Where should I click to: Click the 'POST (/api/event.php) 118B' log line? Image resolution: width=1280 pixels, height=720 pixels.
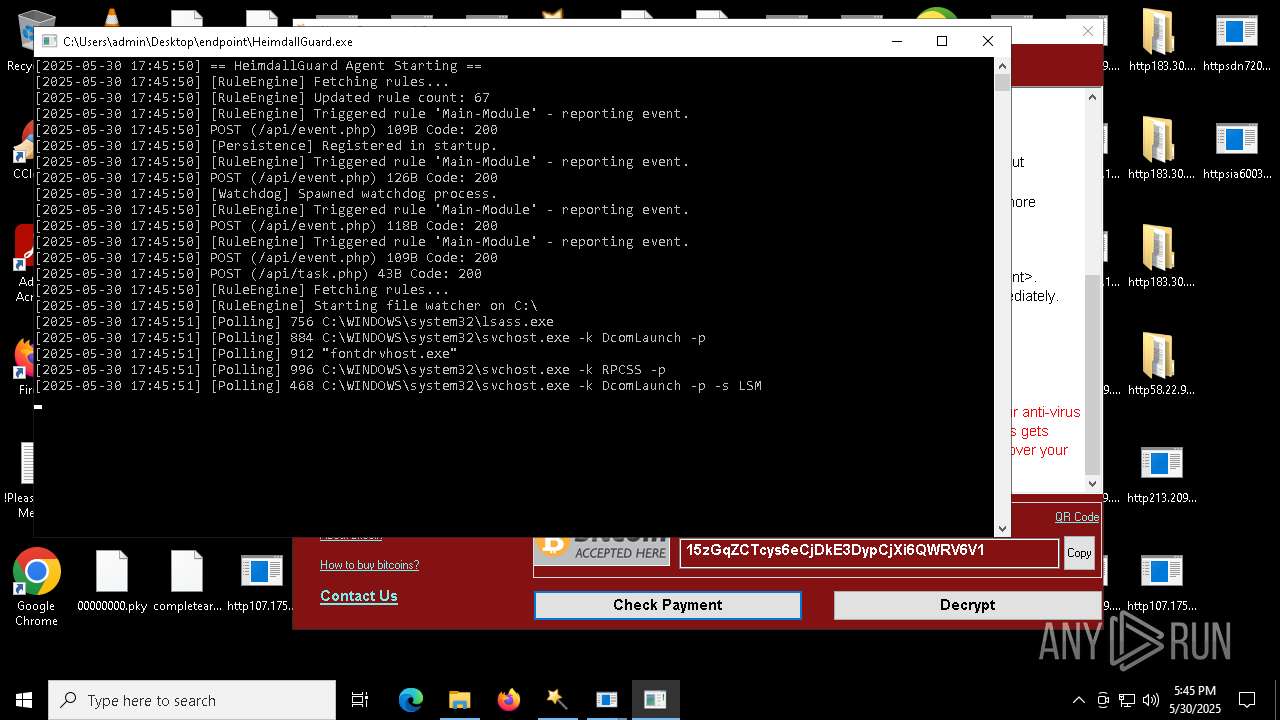[x=266, y=226]
